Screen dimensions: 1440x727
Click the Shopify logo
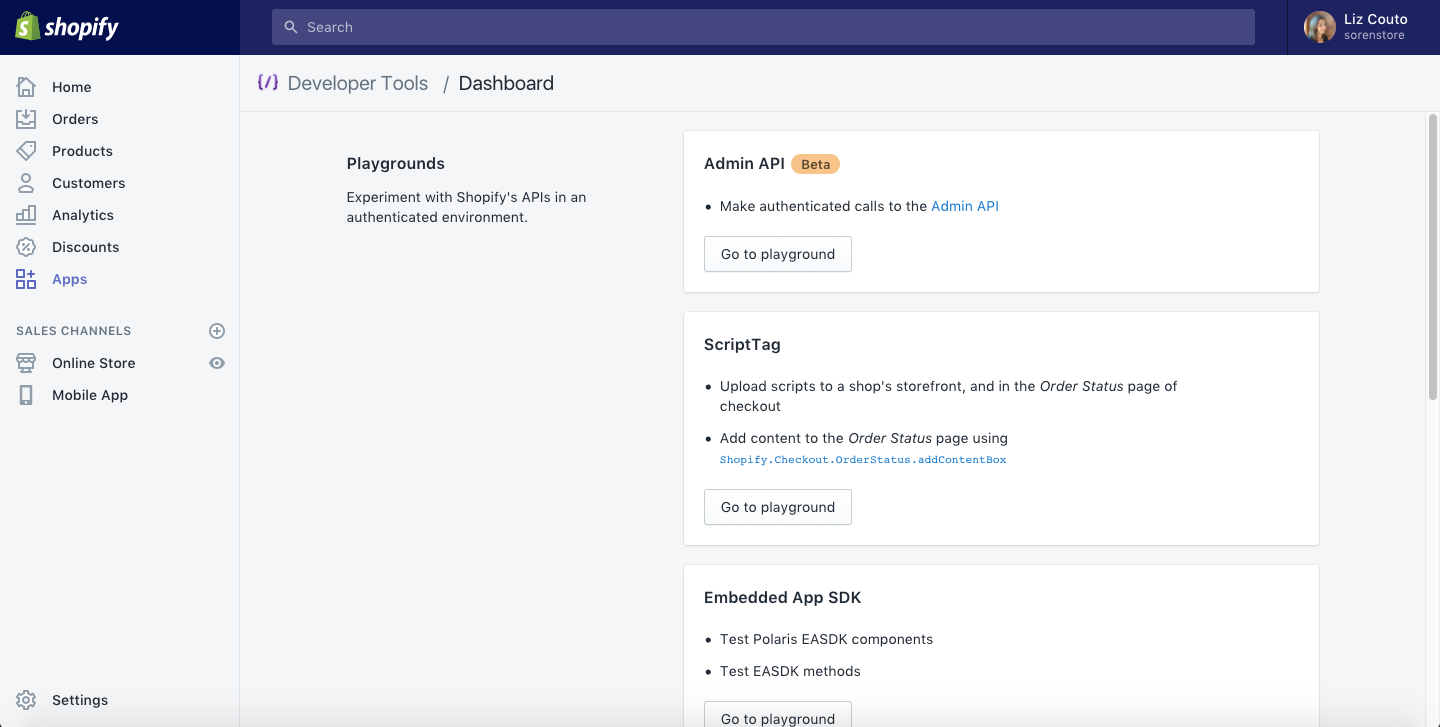[x=67, y=27]
